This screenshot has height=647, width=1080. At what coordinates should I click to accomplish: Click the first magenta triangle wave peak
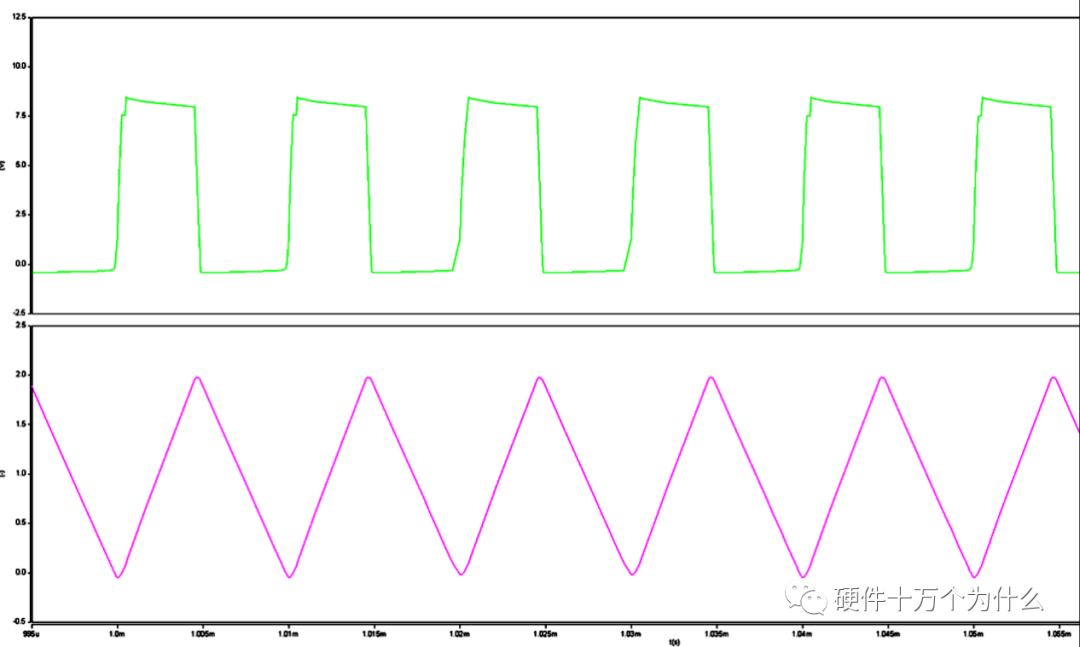[x=198, y=377]
